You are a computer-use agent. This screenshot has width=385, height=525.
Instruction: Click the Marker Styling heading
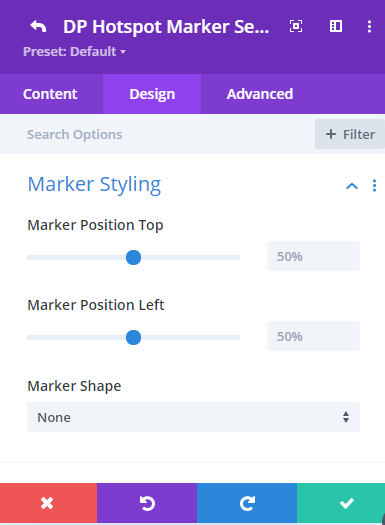tap(94, 184)
